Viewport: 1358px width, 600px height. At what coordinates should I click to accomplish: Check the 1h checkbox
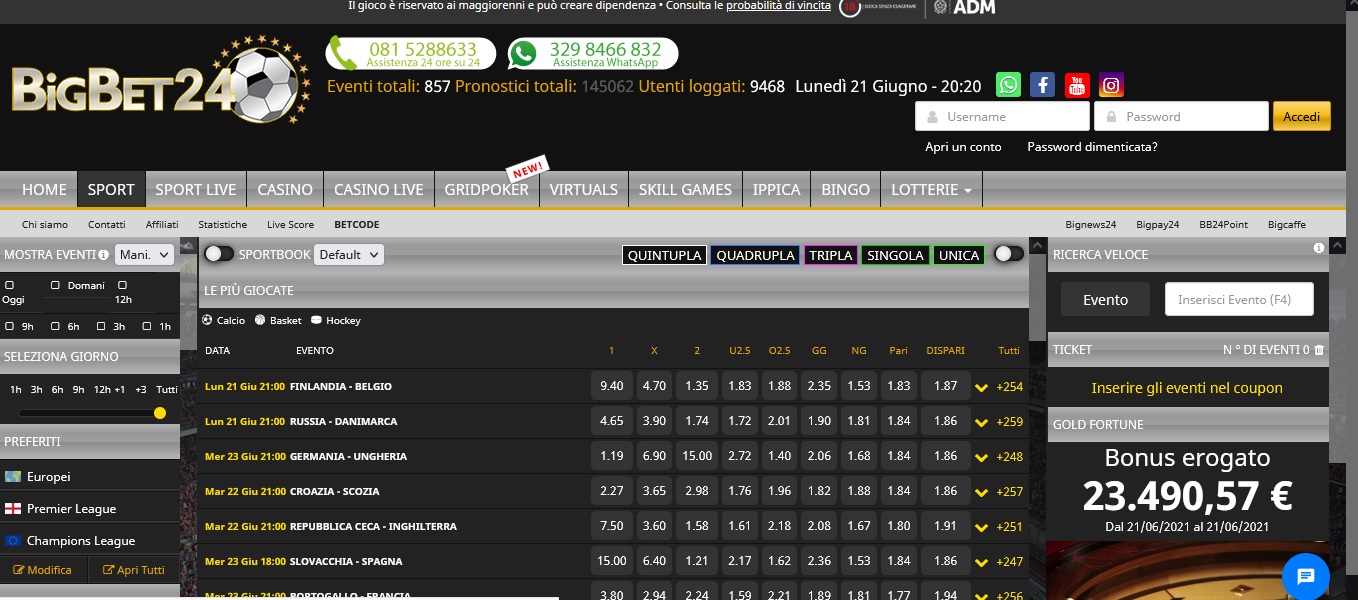click(147, 326)
